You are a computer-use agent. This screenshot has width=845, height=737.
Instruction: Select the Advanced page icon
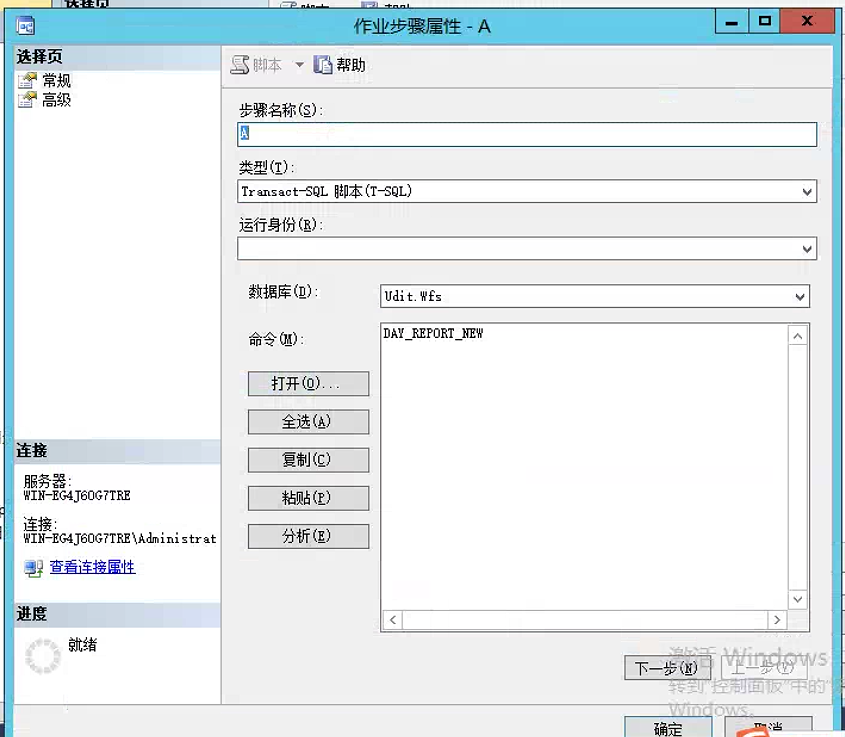click(x=27, y=100)
